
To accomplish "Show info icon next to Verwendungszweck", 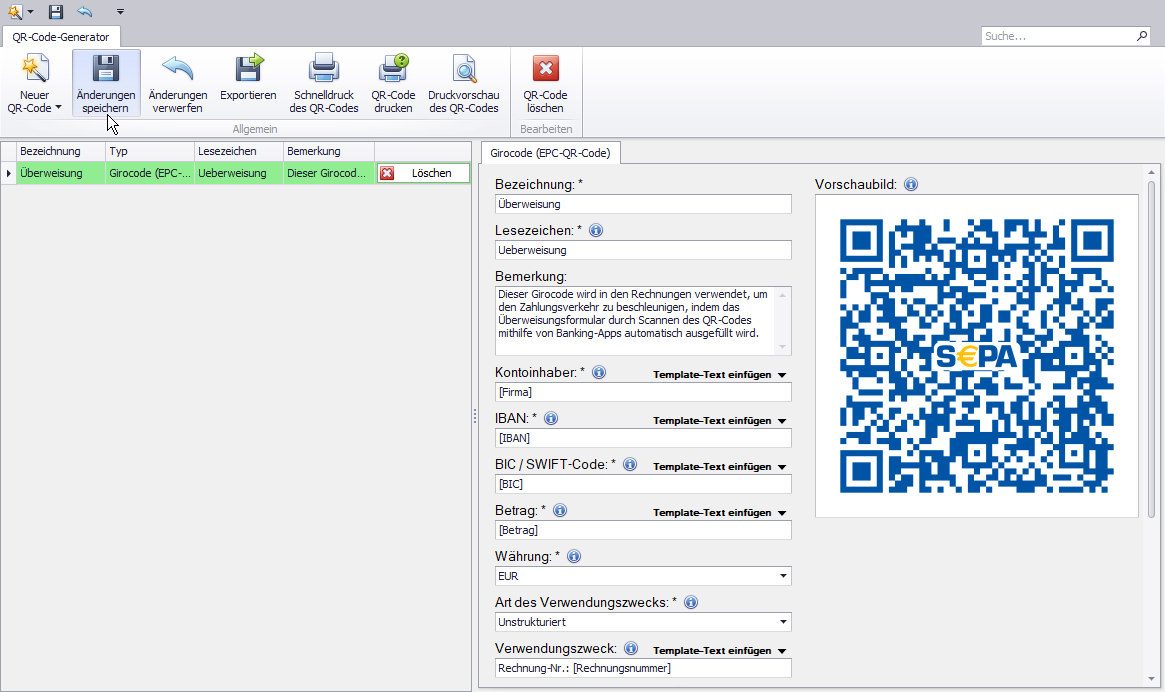I will 631,648.
